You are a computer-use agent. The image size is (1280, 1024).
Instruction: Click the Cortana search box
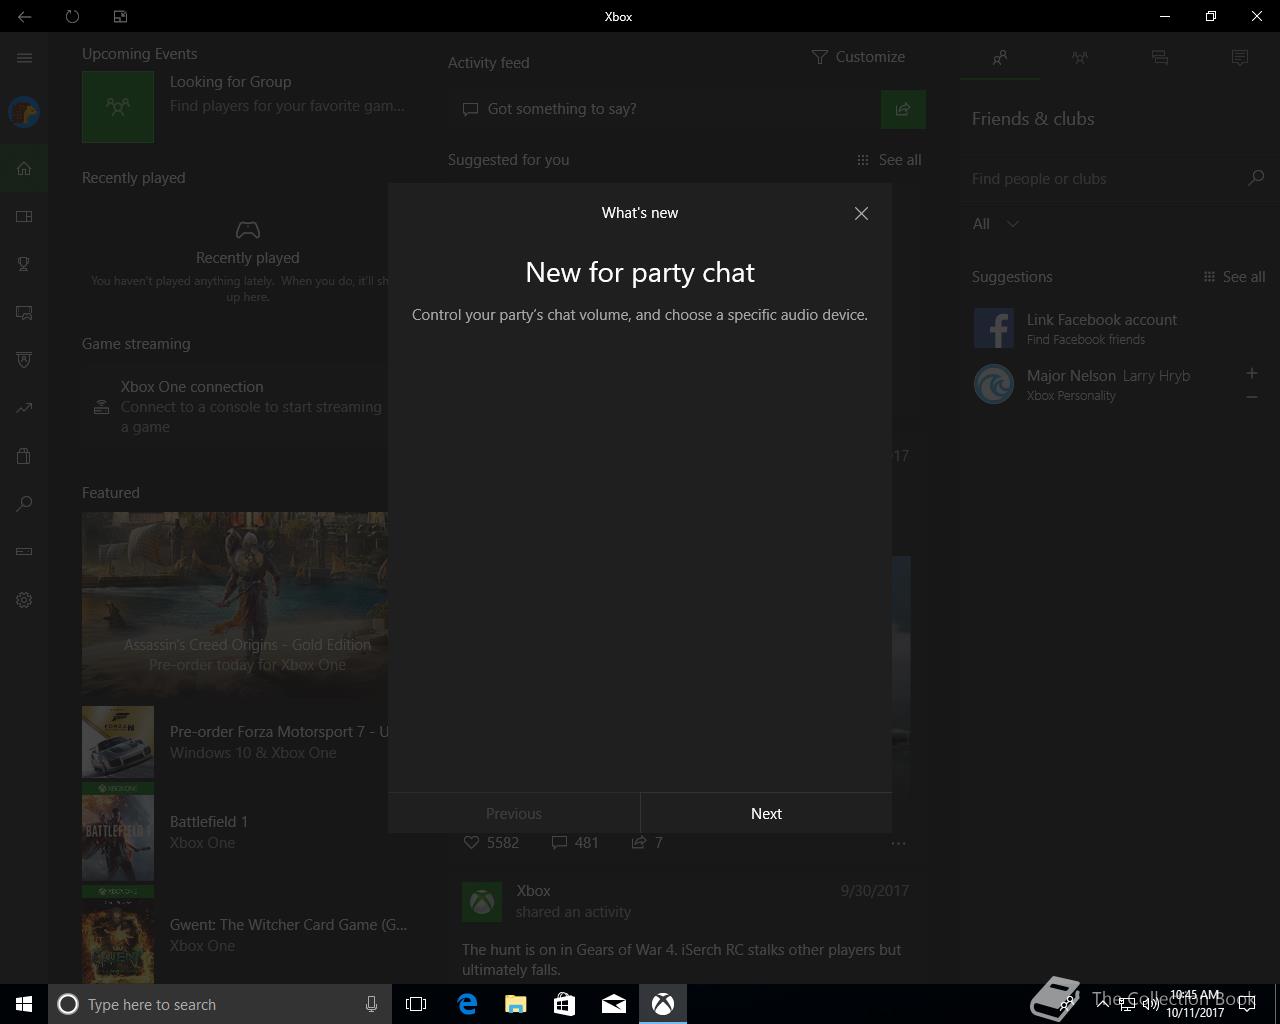(x=205, y=1004)
